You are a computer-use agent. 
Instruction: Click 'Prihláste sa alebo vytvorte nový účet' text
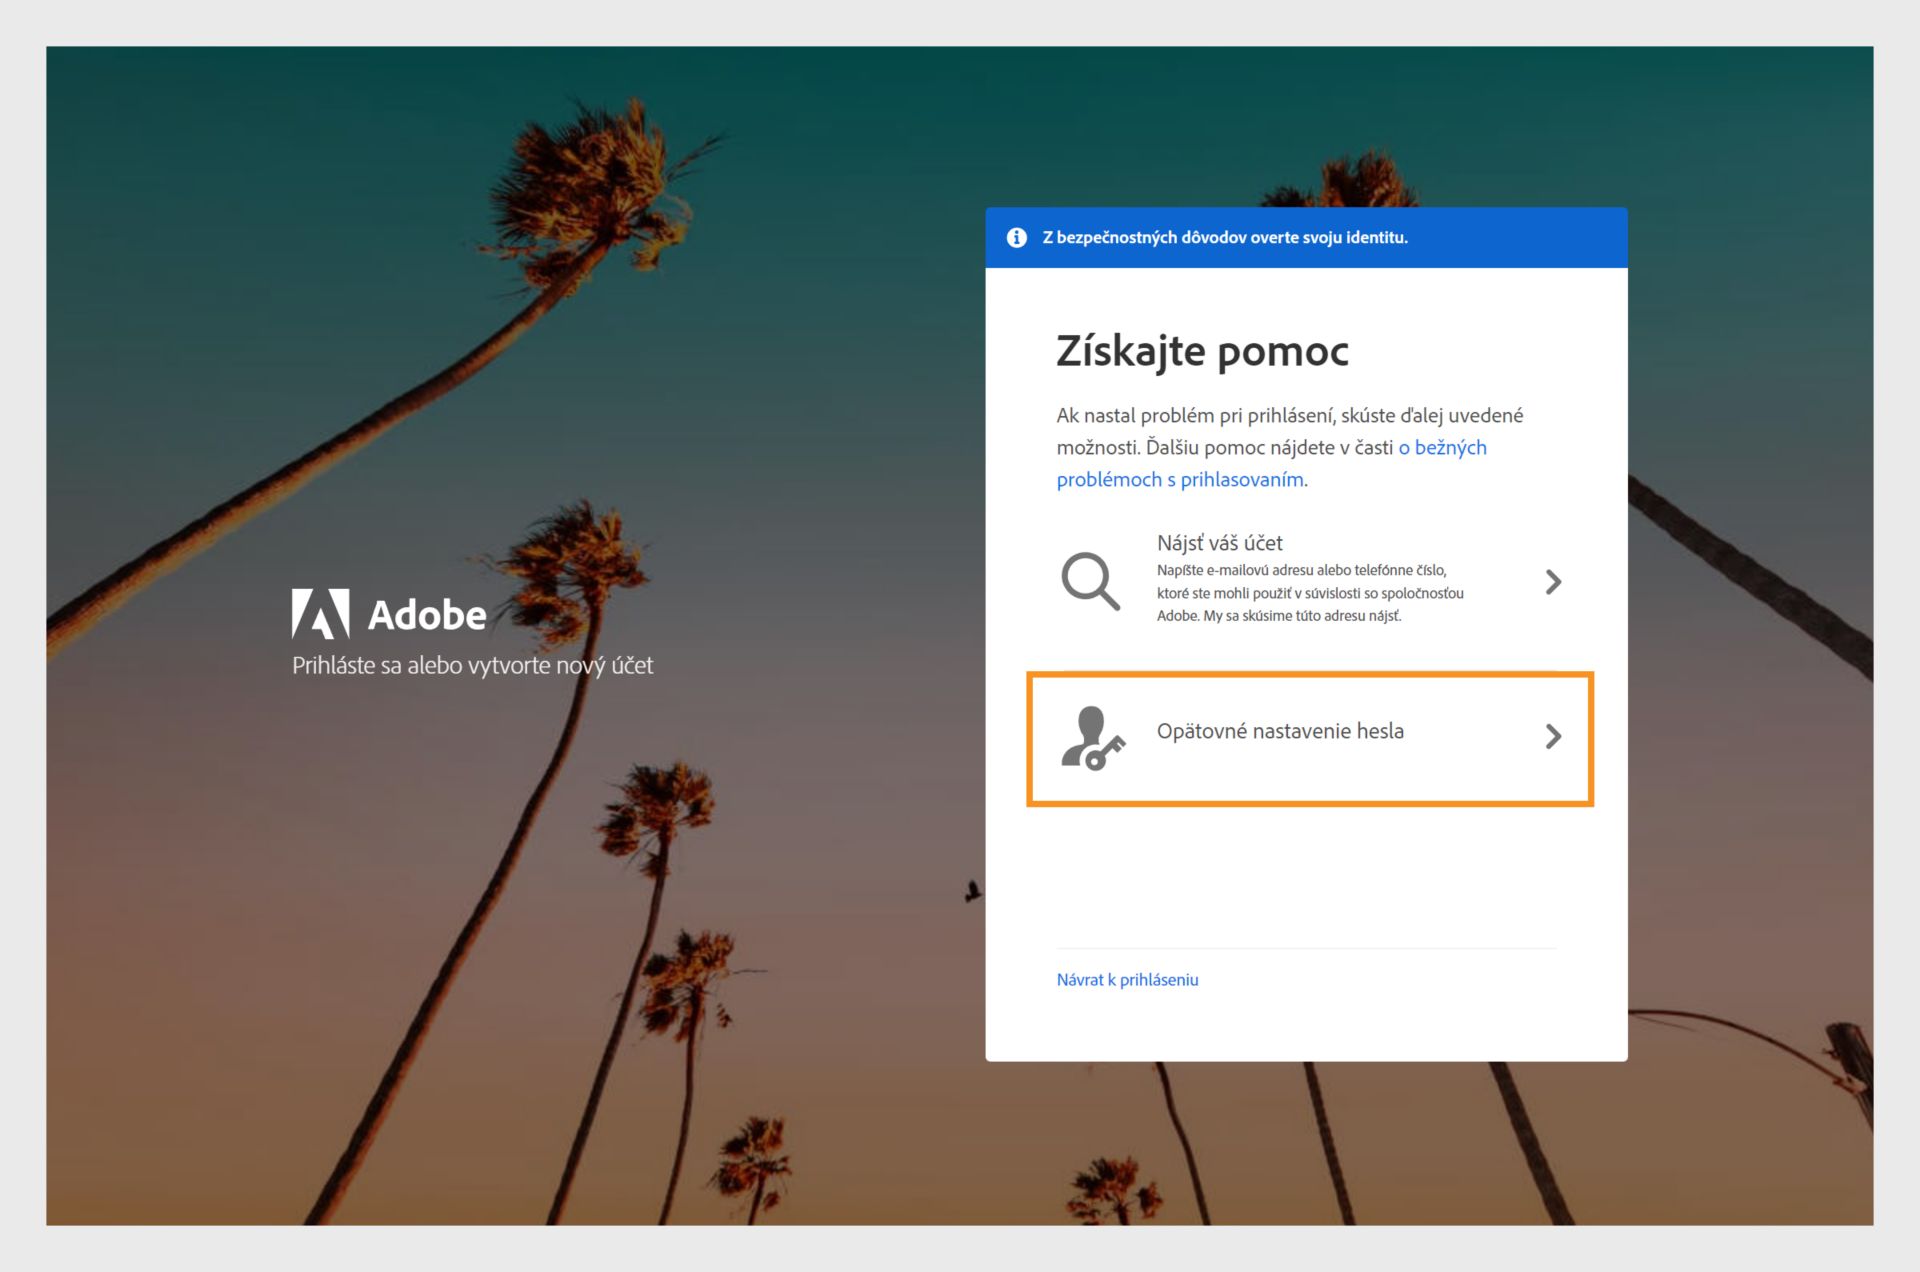pos(472,666)
